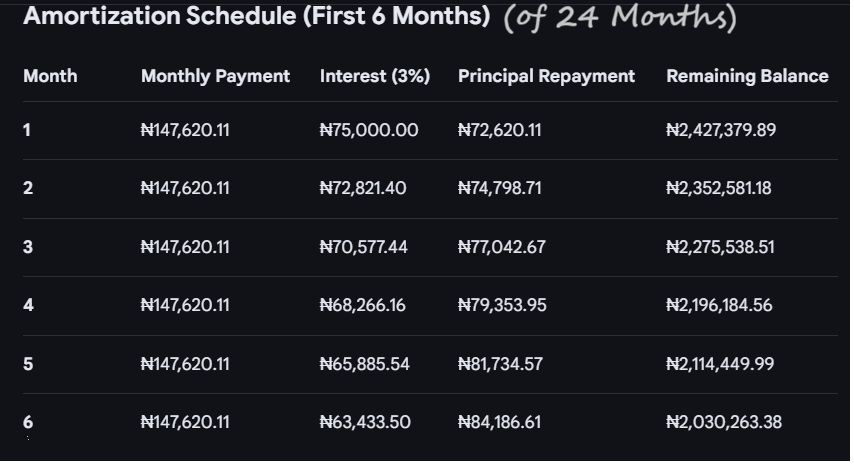The height and width of the screenshot is (473, 854).
Task: Select the principal repayment ₦72,620.11 cell
Action: [500, 130]
